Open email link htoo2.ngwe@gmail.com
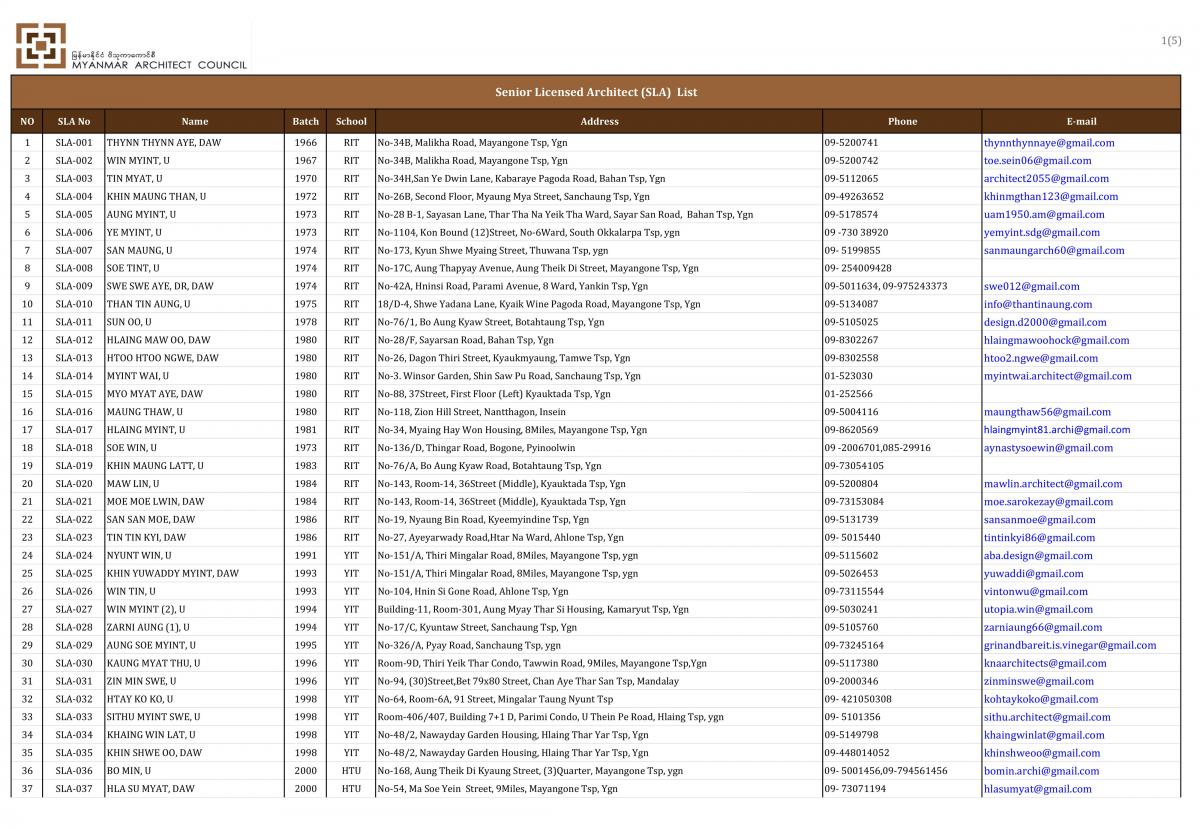This screenshot has width=1200, height=829. pos(1041,359)
